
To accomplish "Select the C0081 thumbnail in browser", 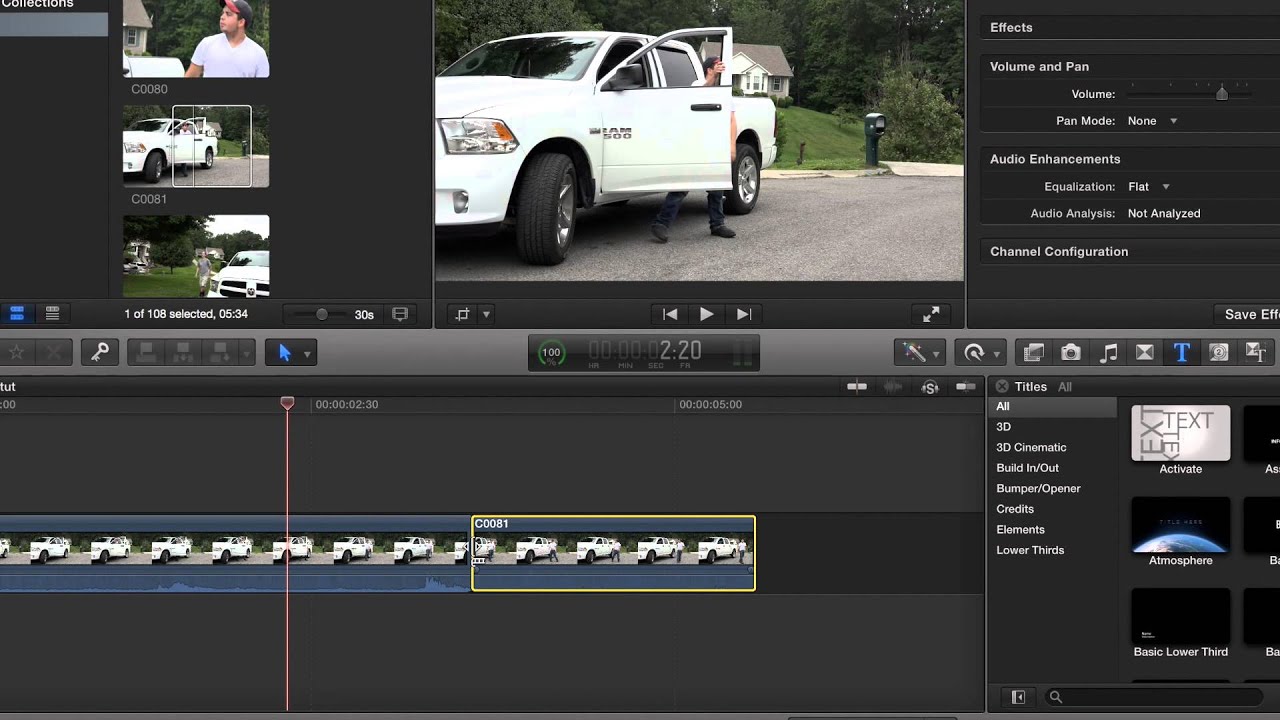I will point(196,146).
